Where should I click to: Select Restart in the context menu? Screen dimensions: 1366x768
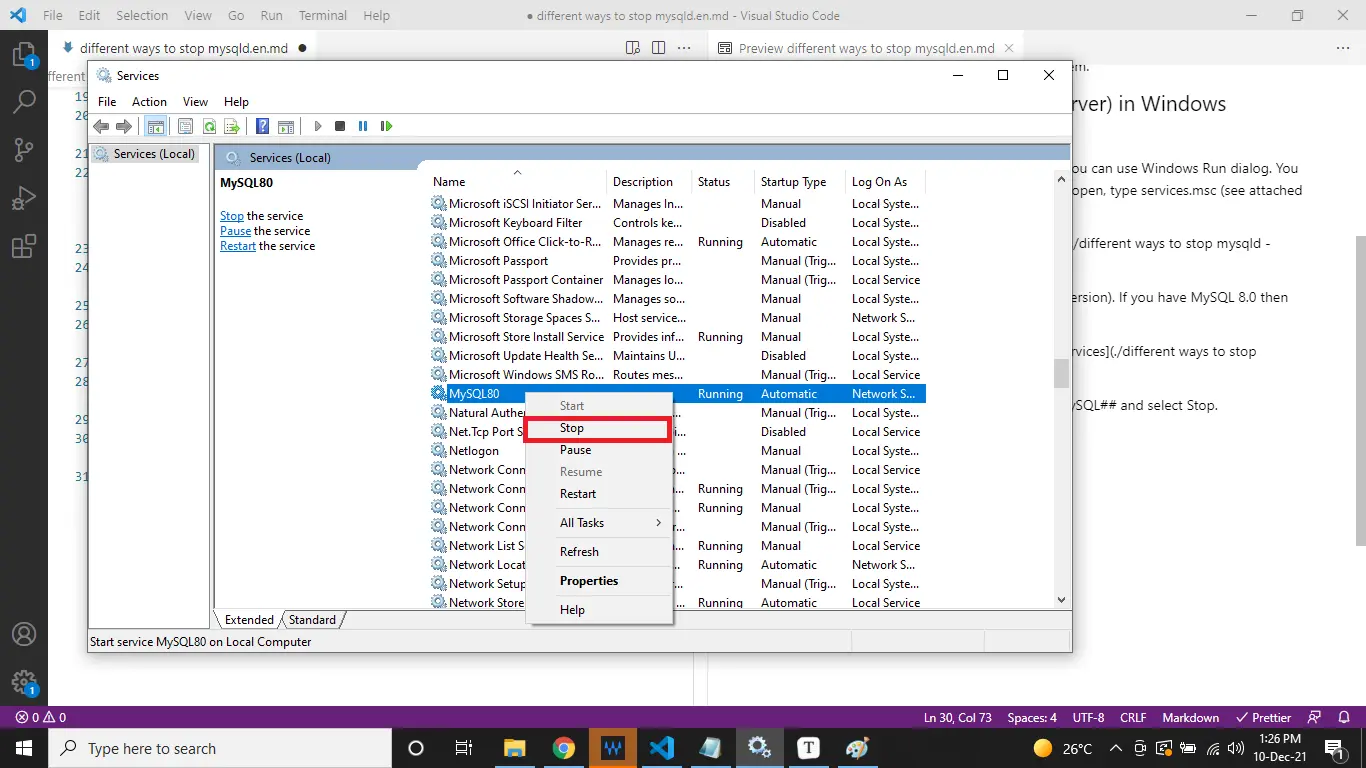point(598,494)
